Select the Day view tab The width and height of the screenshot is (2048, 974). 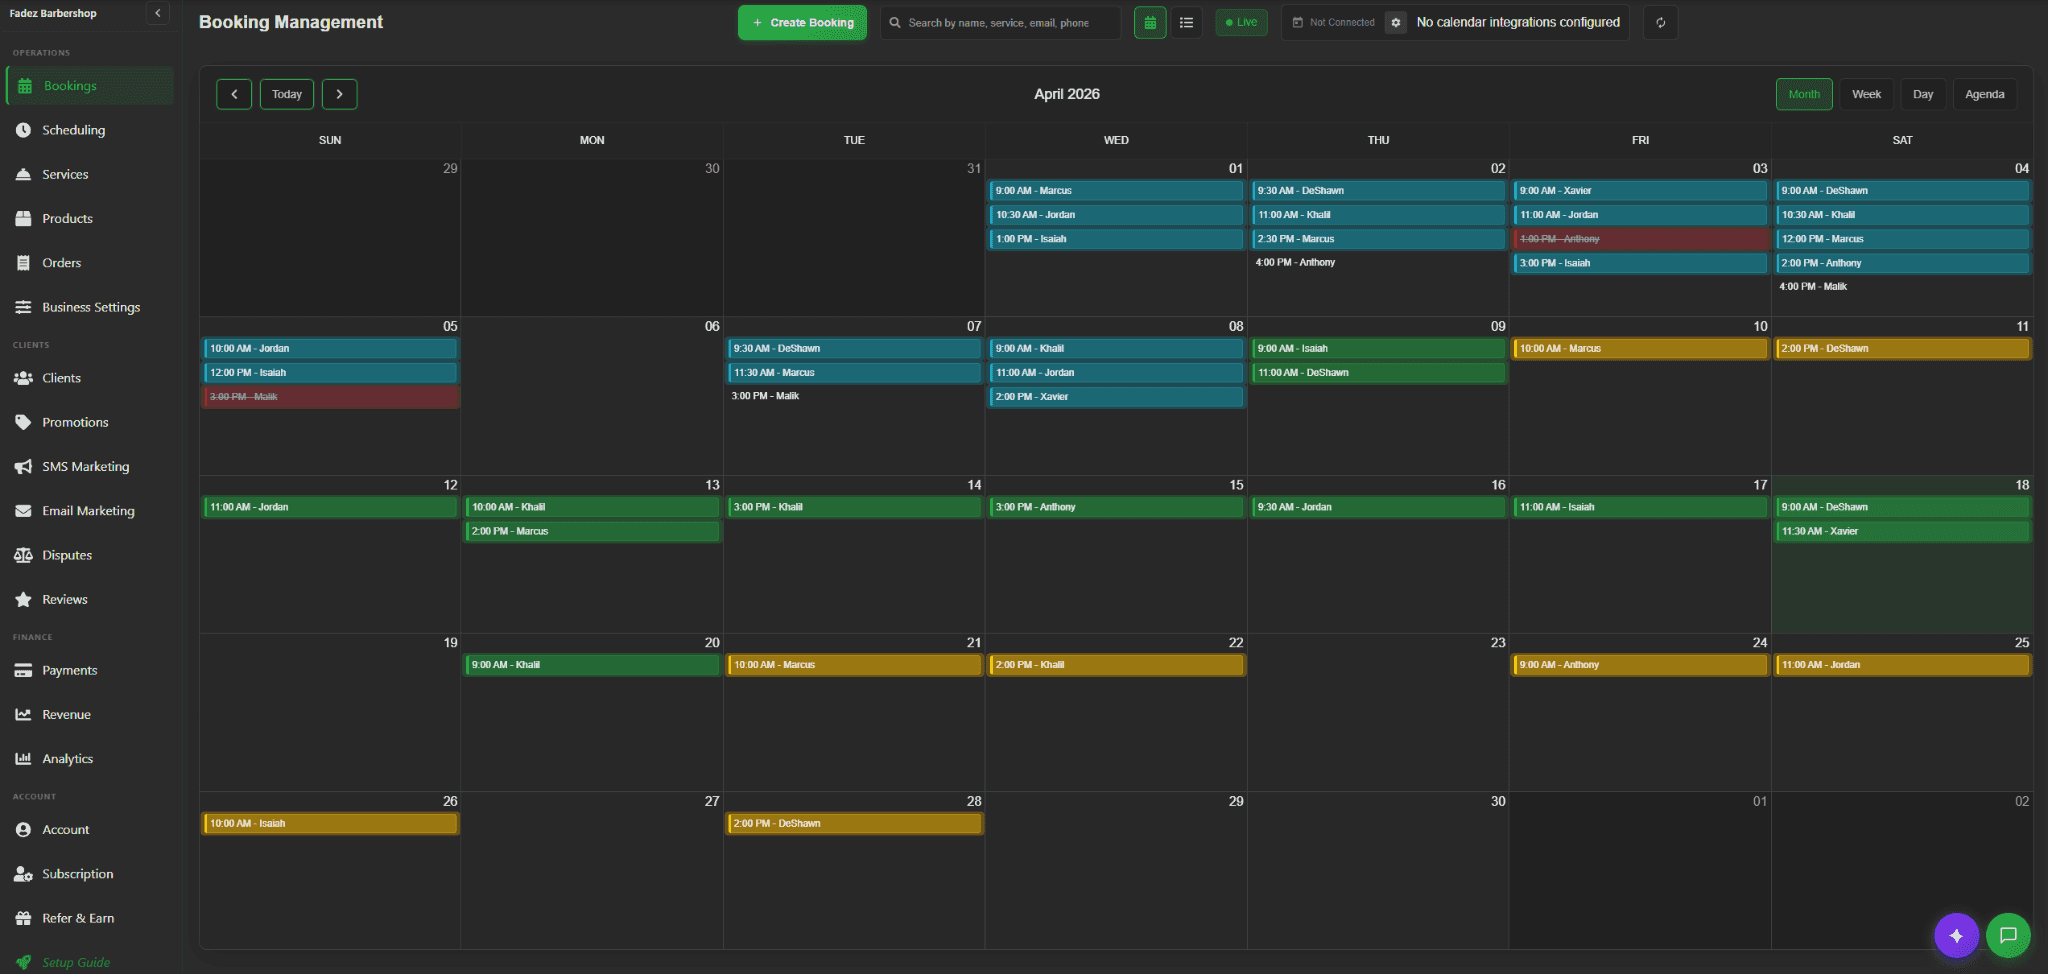click(x=1923, y=94)
